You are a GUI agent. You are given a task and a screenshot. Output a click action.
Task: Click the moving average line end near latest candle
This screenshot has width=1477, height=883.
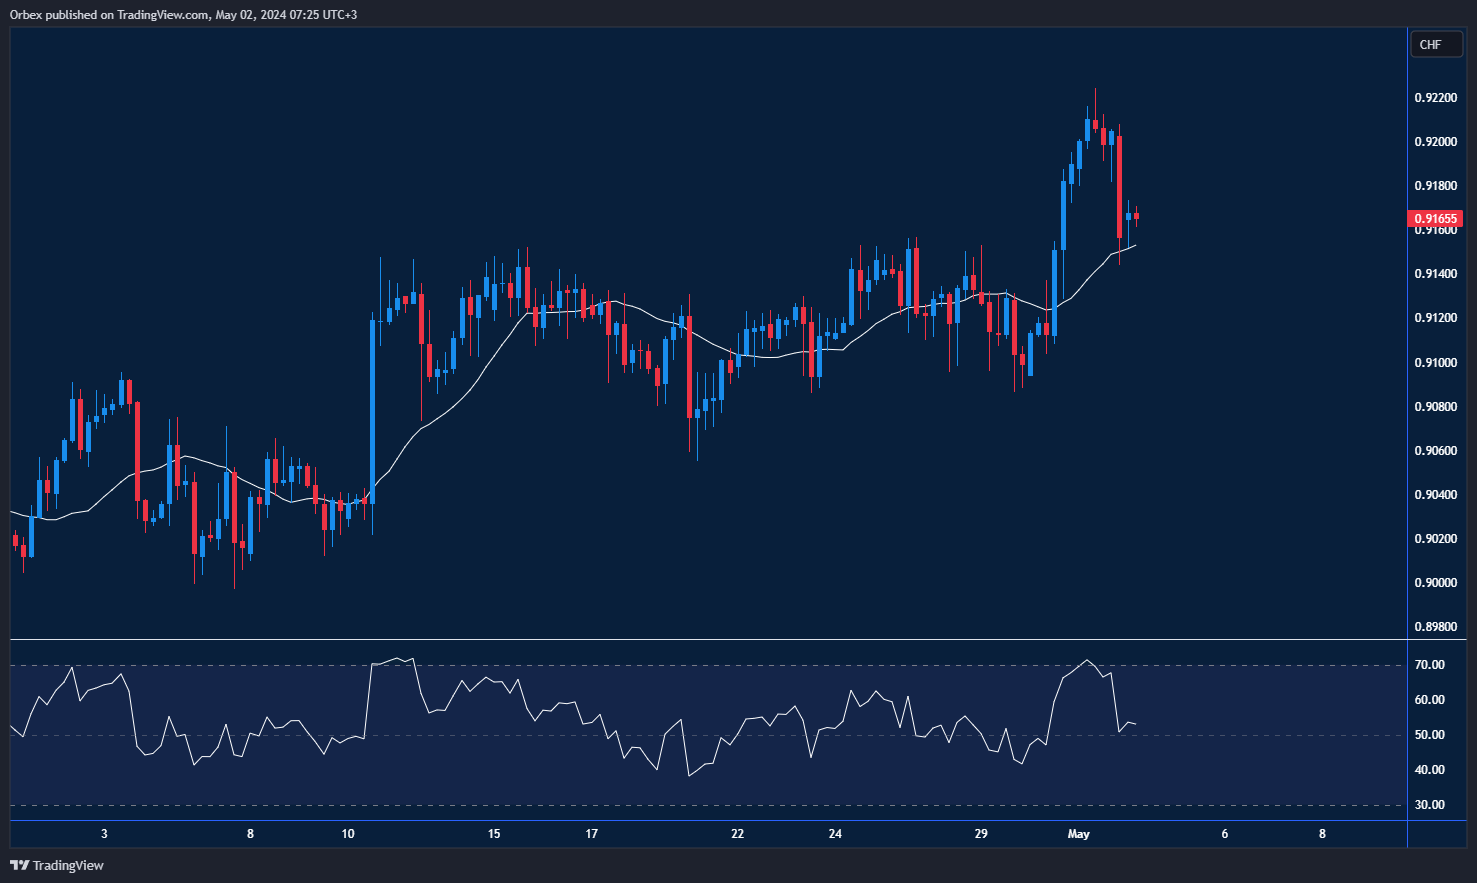coord(1134,245)
